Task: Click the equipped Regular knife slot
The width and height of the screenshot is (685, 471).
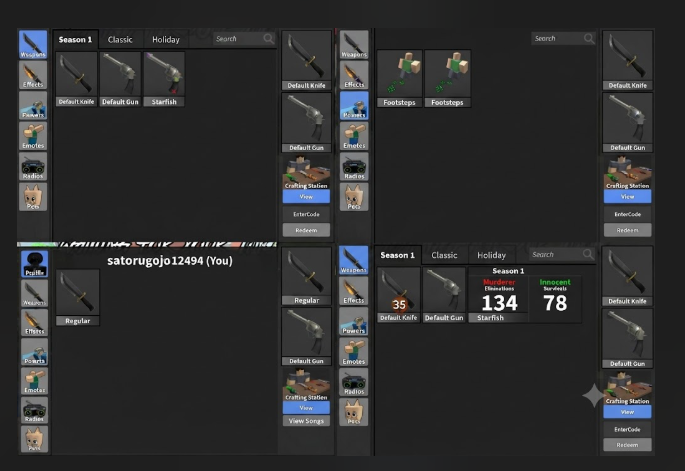Action: (306, 276)
